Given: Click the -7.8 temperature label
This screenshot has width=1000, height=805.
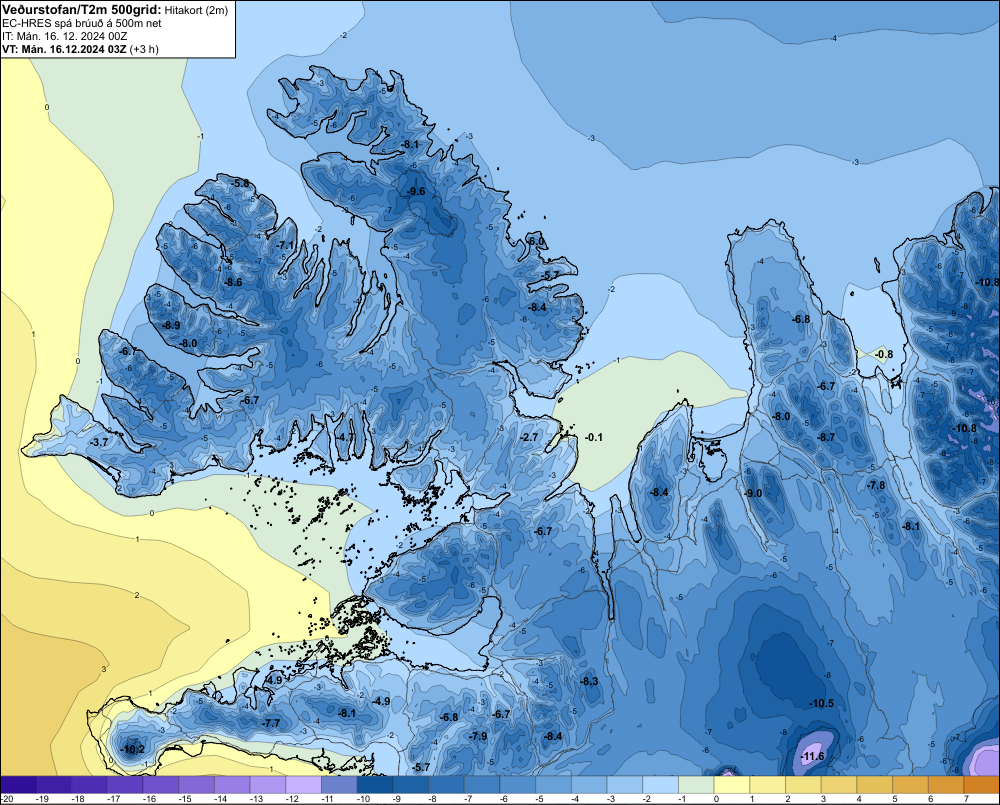Looking at the screenshot, I should click(876, 485).
